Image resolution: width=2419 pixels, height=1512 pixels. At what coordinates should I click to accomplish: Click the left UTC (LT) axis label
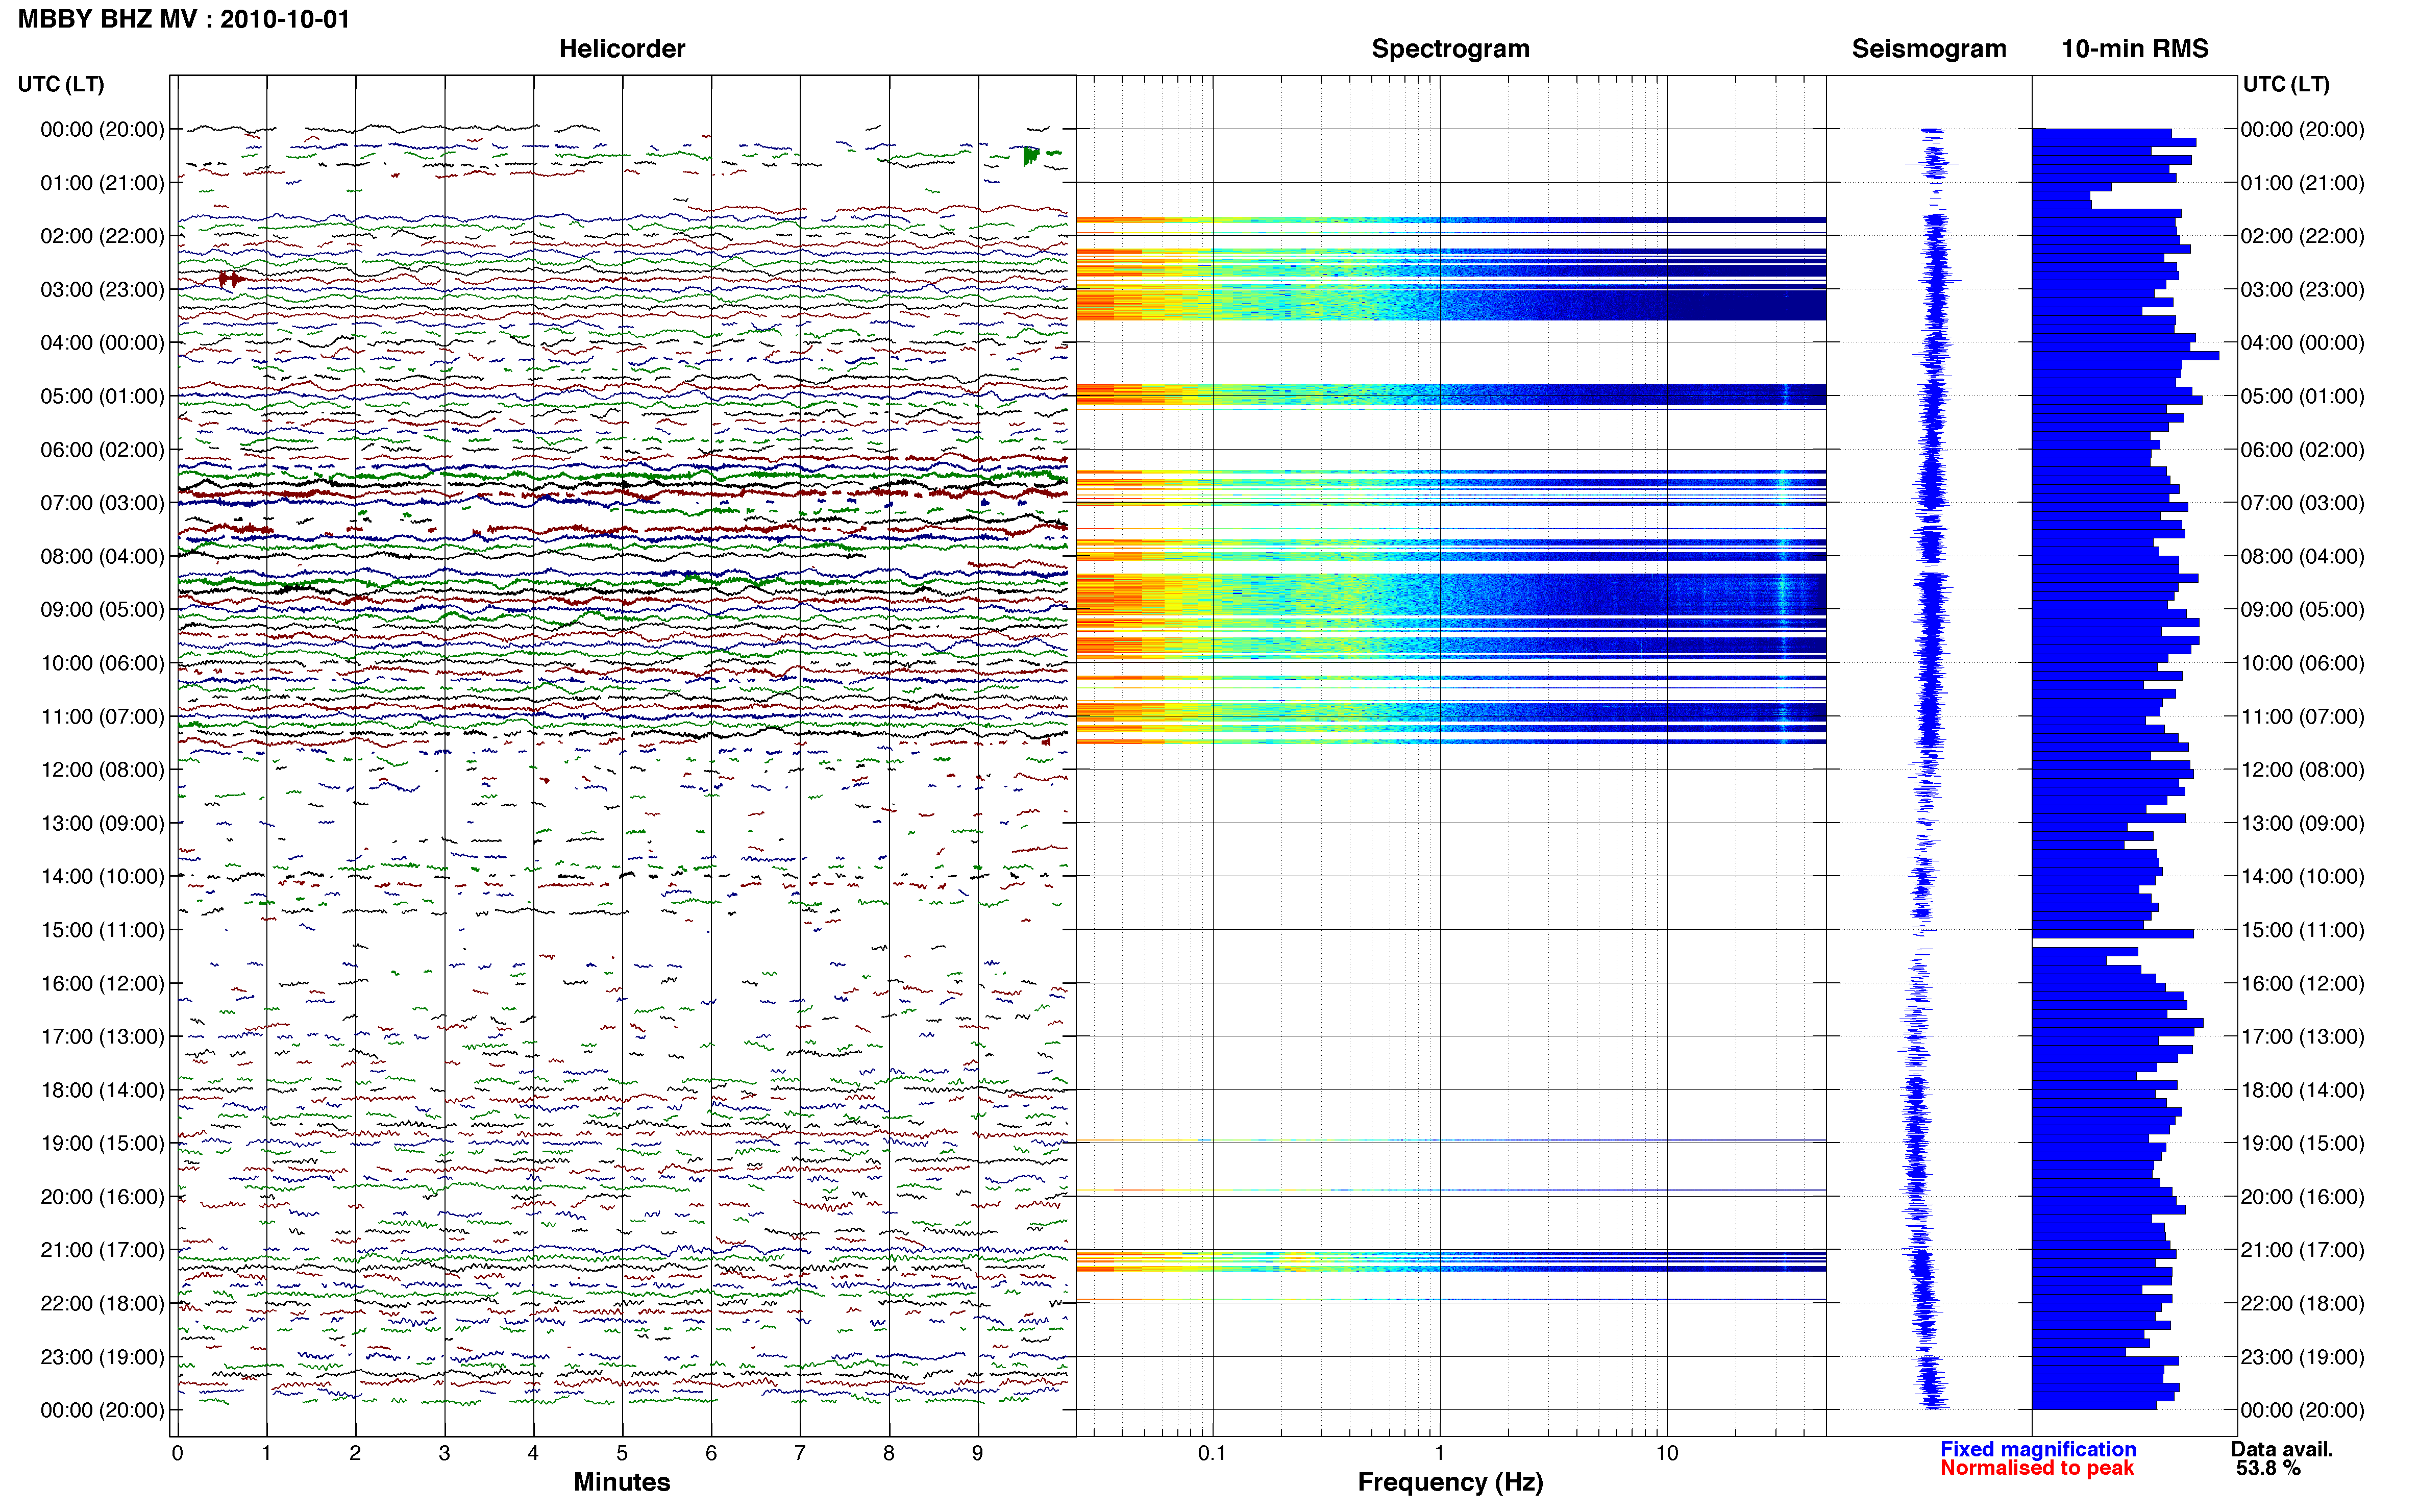click(61, 84)
